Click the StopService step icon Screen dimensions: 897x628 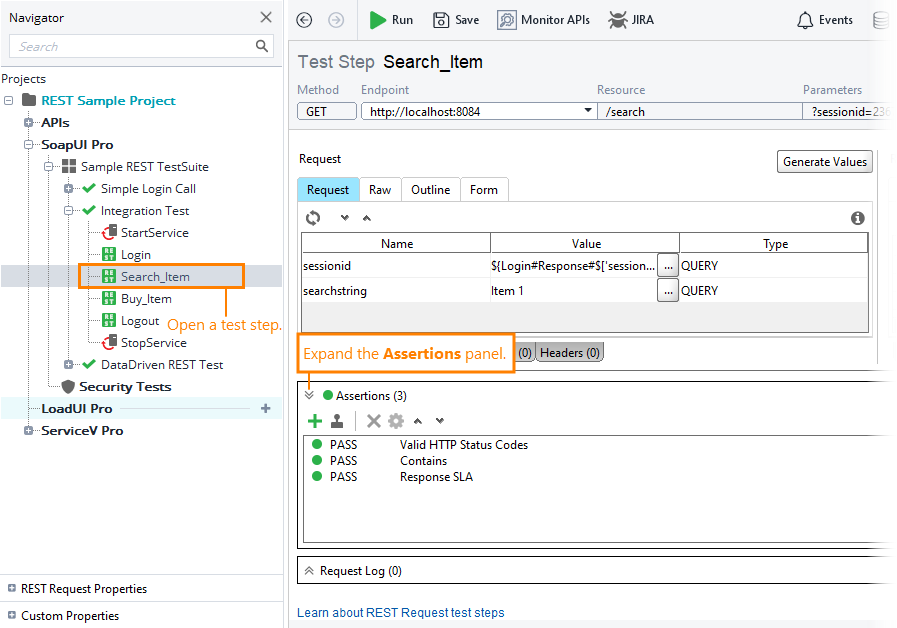(x=109, y=343)
